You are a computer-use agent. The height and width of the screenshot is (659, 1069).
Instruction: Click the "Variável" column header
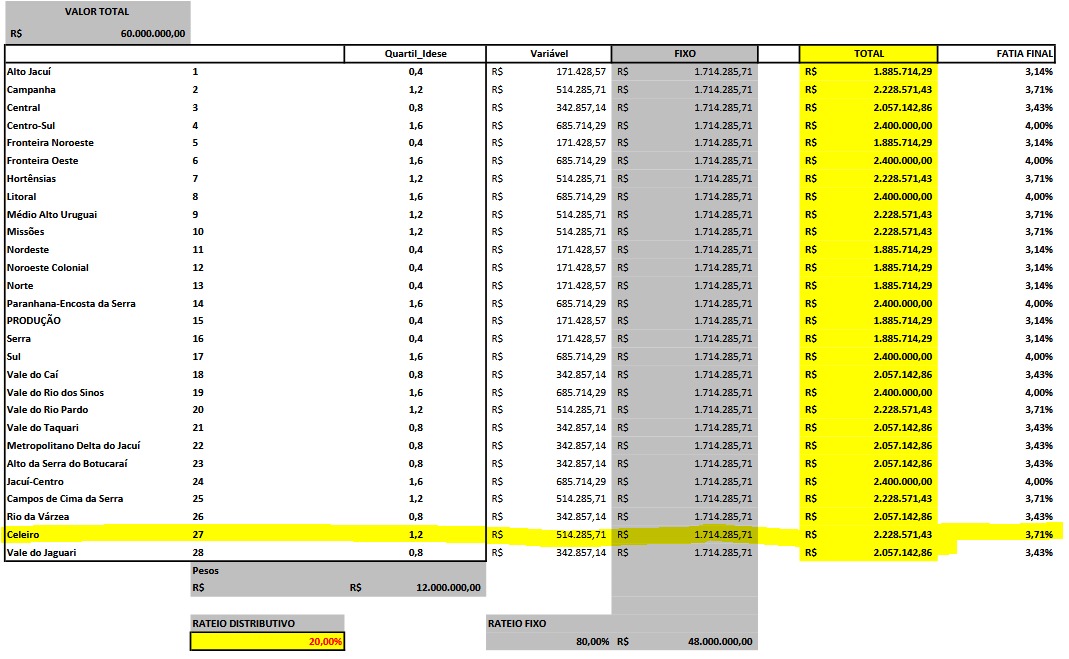pyautogui.click(x=549, y=54)
